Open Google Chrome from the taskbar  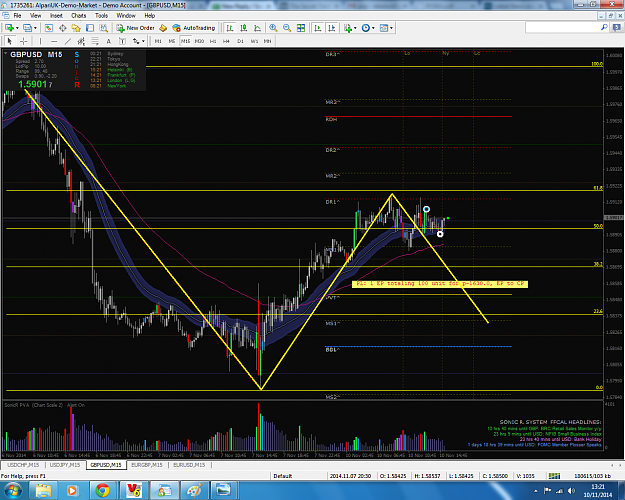[102, 490]
